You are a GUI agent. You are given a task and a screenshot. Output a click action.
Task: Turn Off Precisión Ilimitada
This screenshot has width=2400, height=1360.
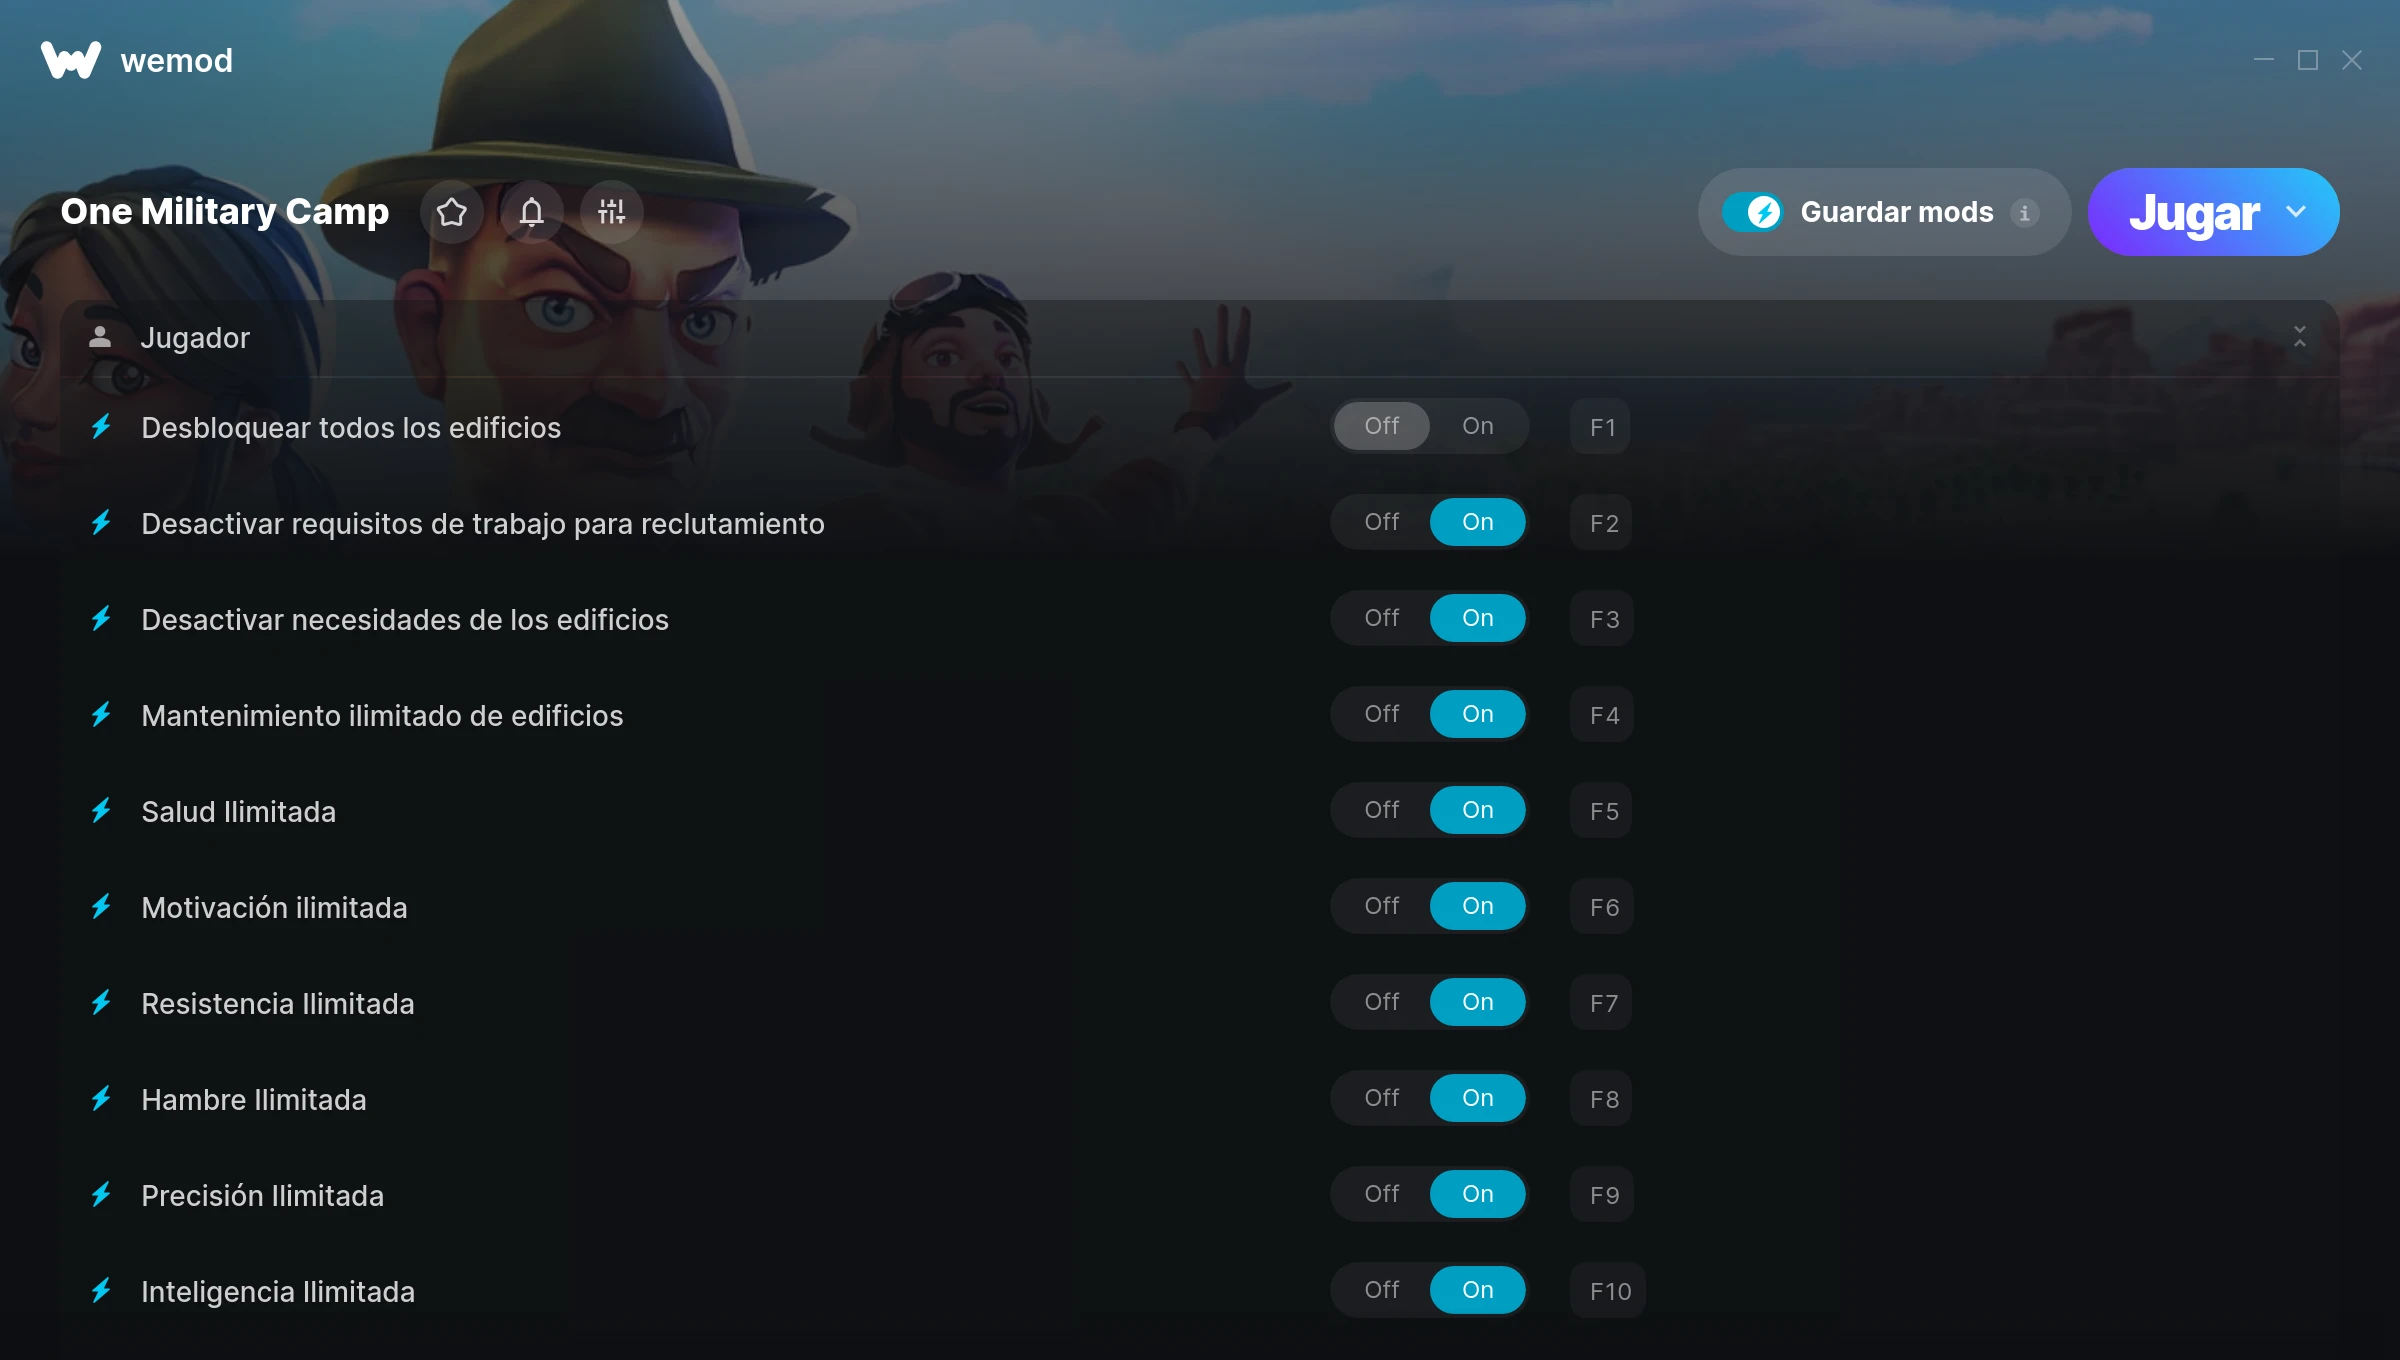pos(1382,1194)
